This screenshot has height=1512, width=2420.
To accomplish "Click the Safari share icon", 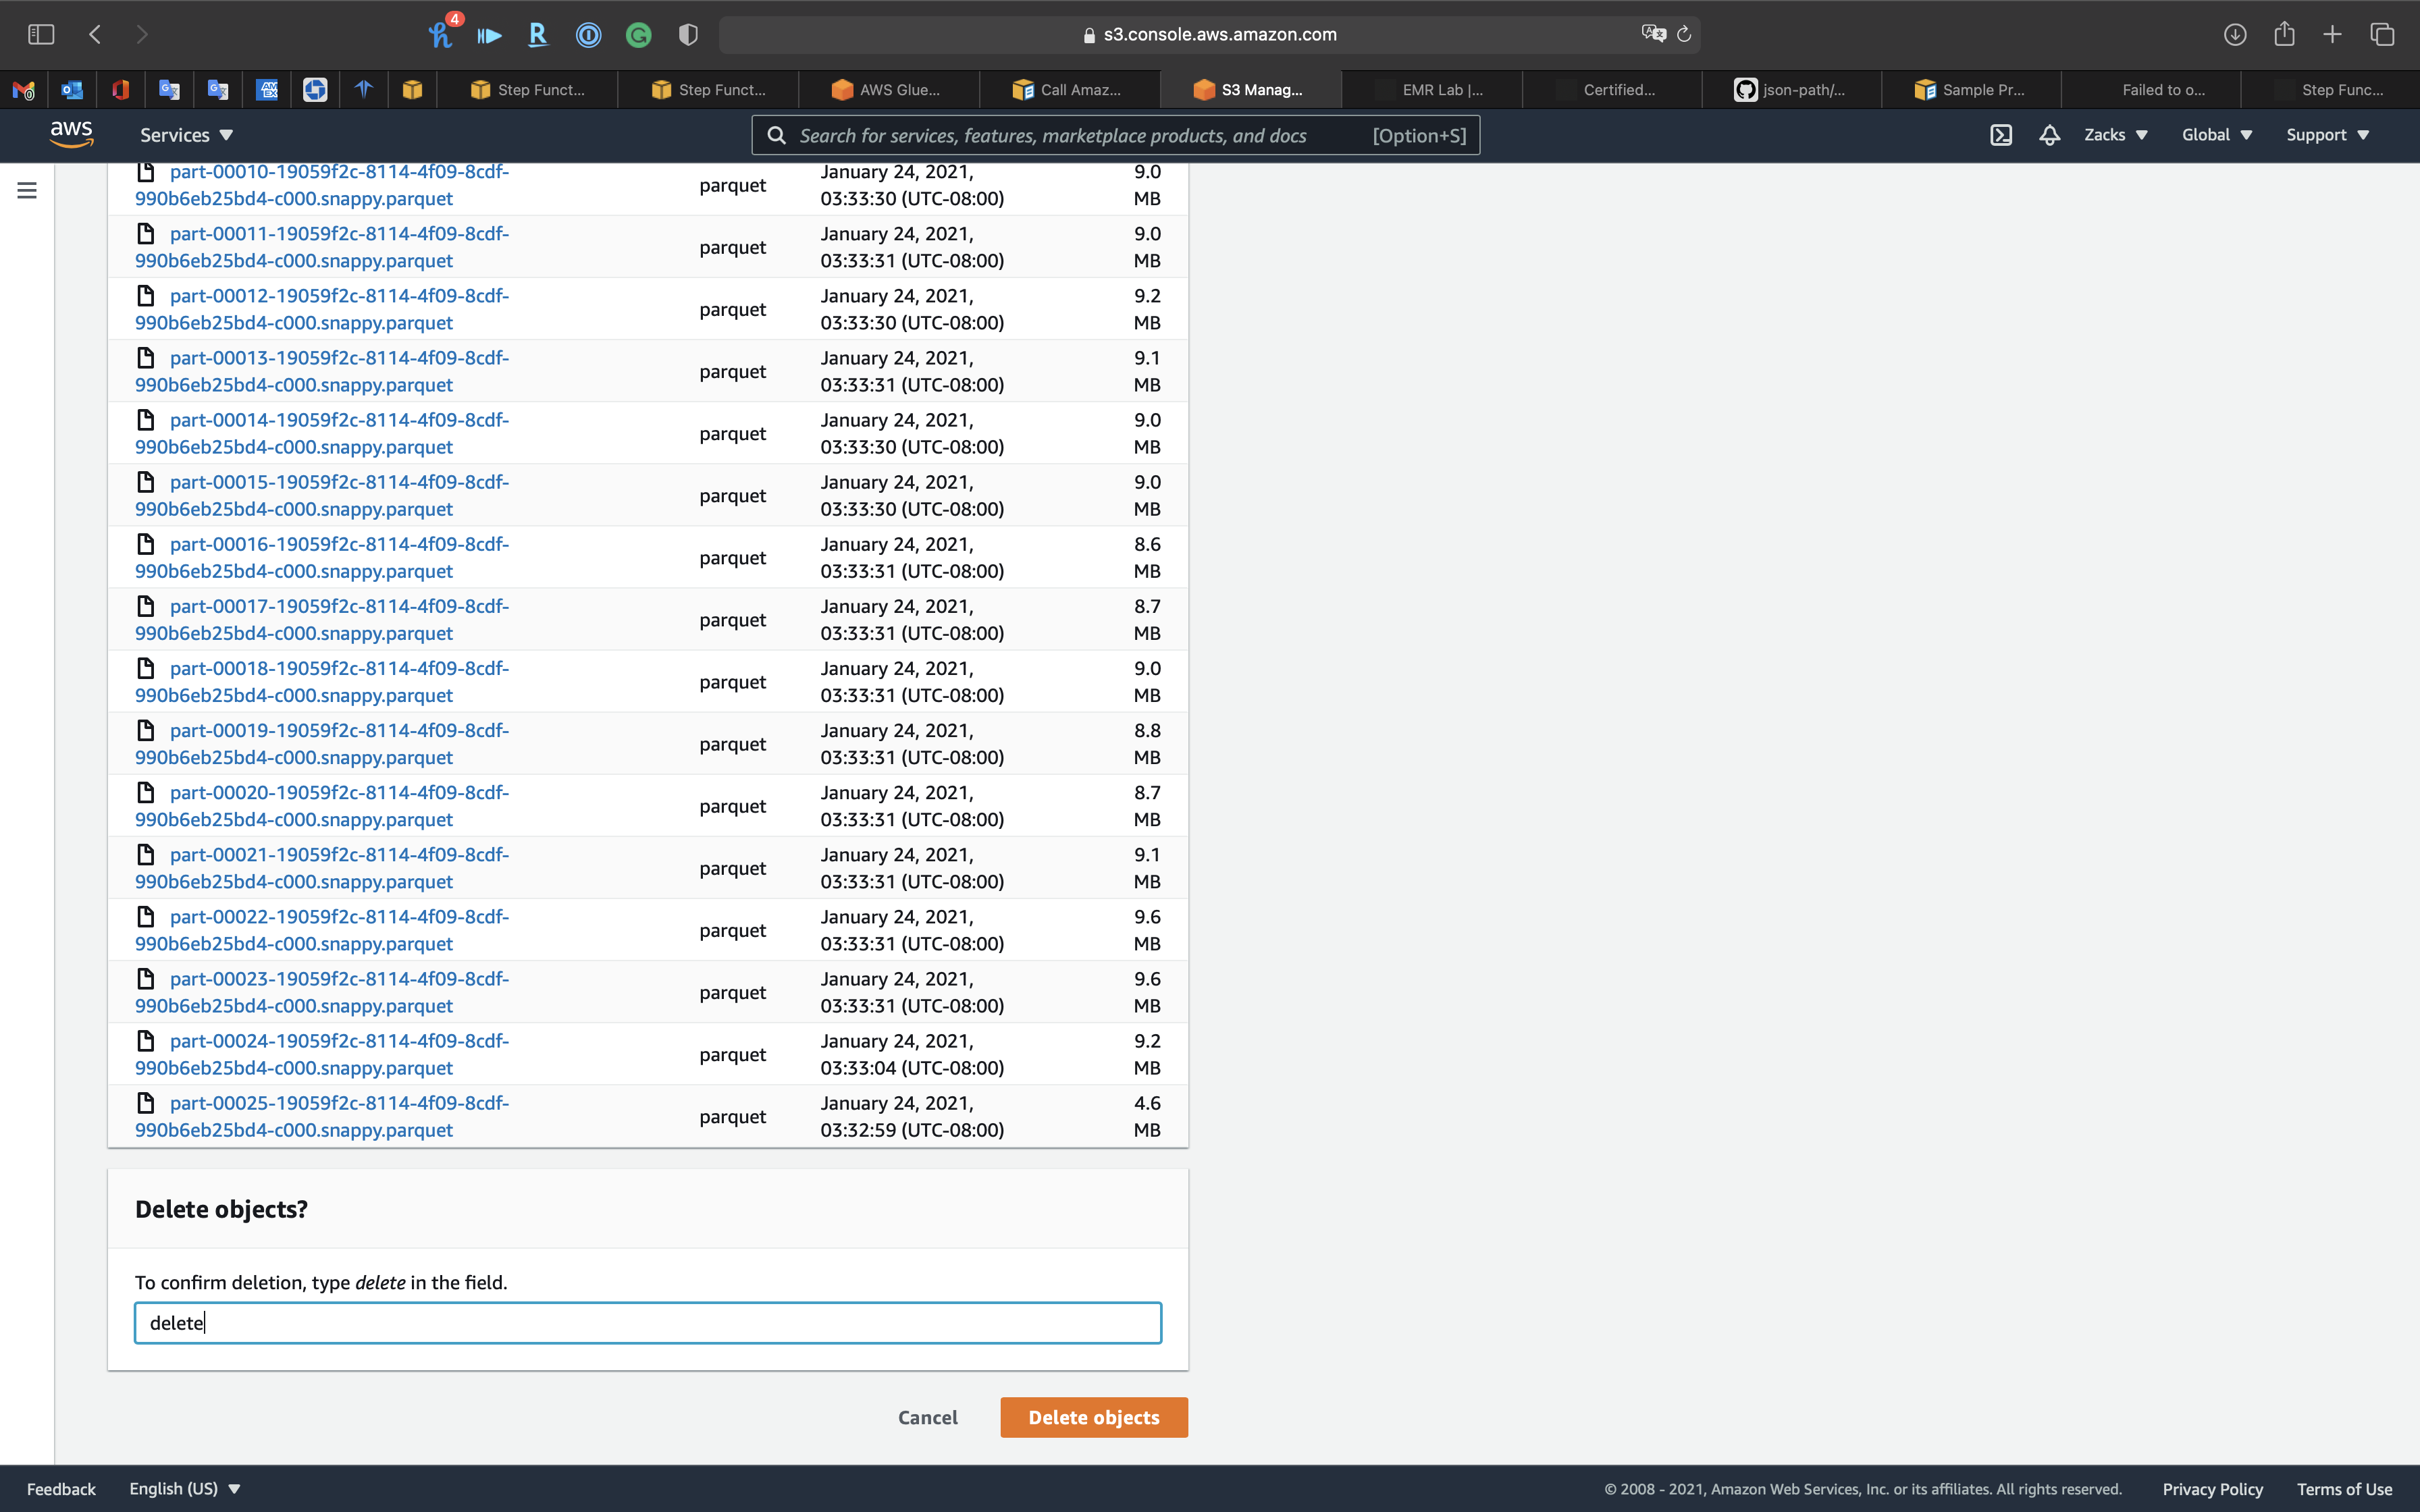I will pos(2284,35).
